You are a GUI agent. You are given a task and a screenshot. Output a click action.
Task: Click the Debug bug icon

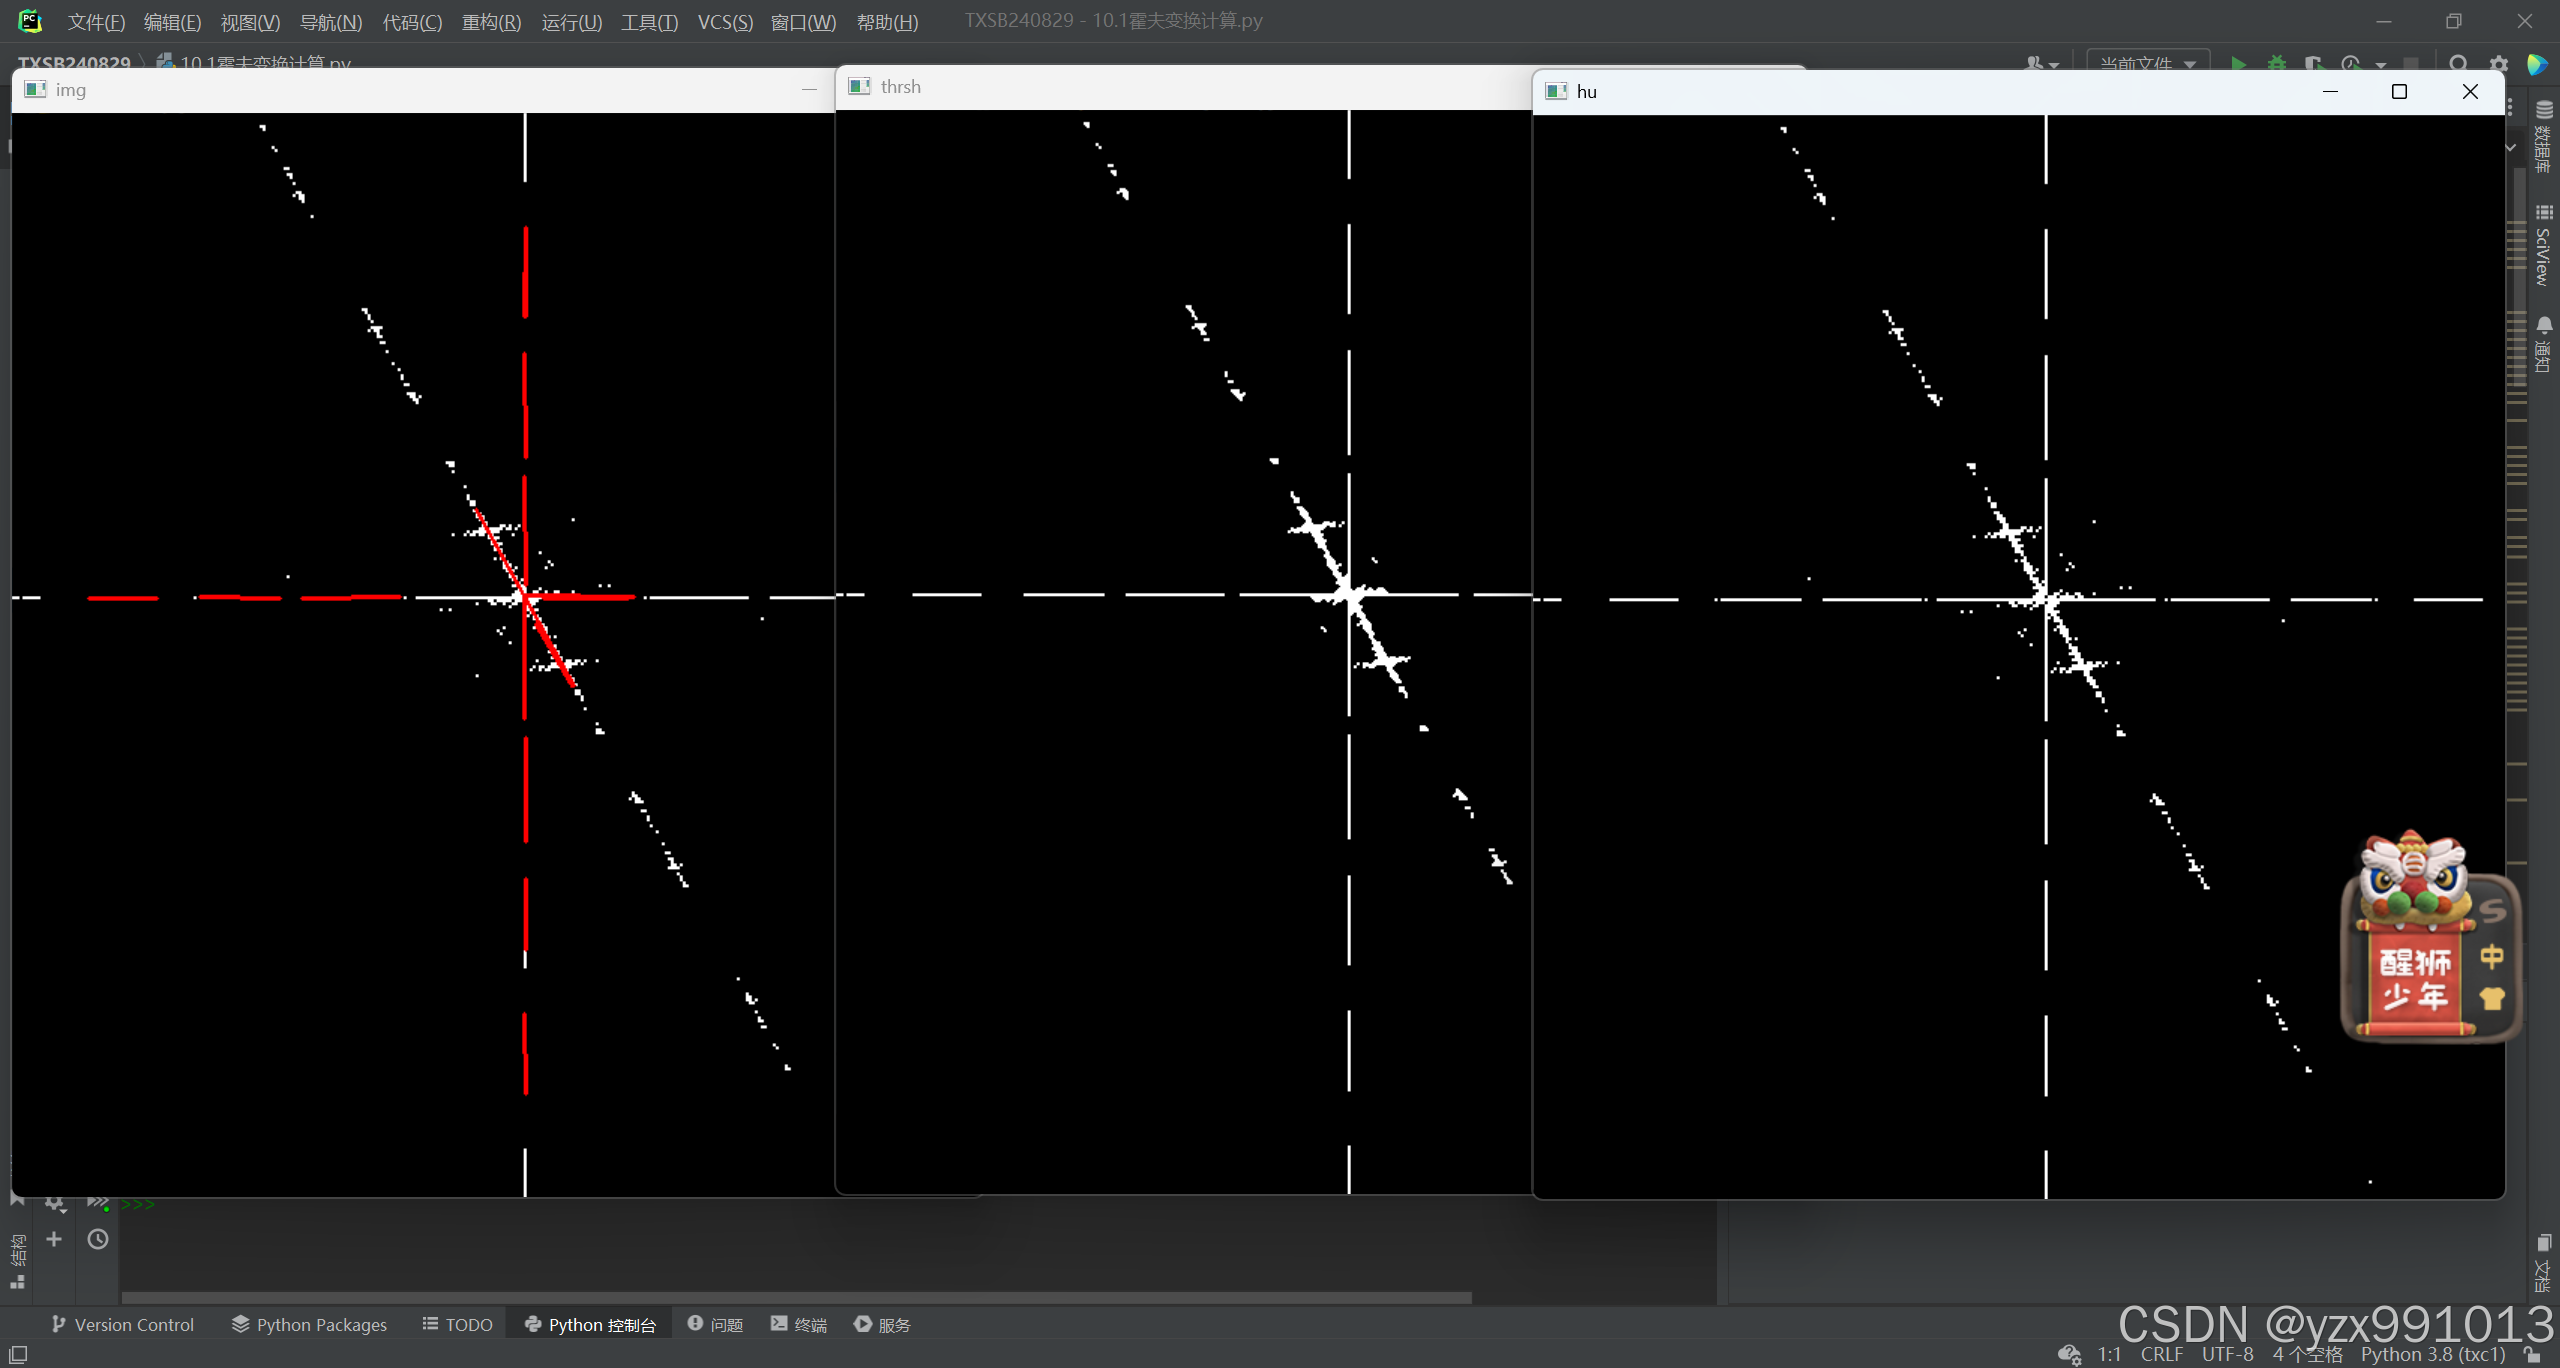(2277, 62)
